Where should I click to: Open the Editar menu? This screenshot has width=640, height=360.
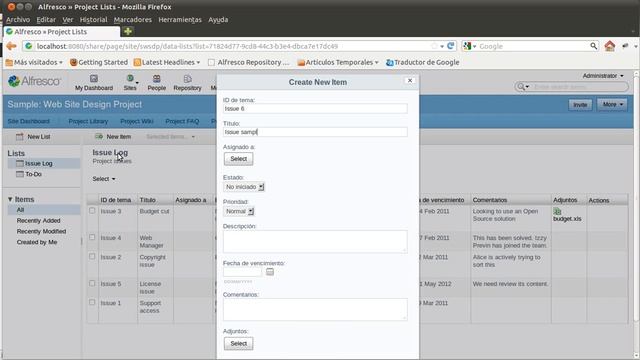click(46, 20)
